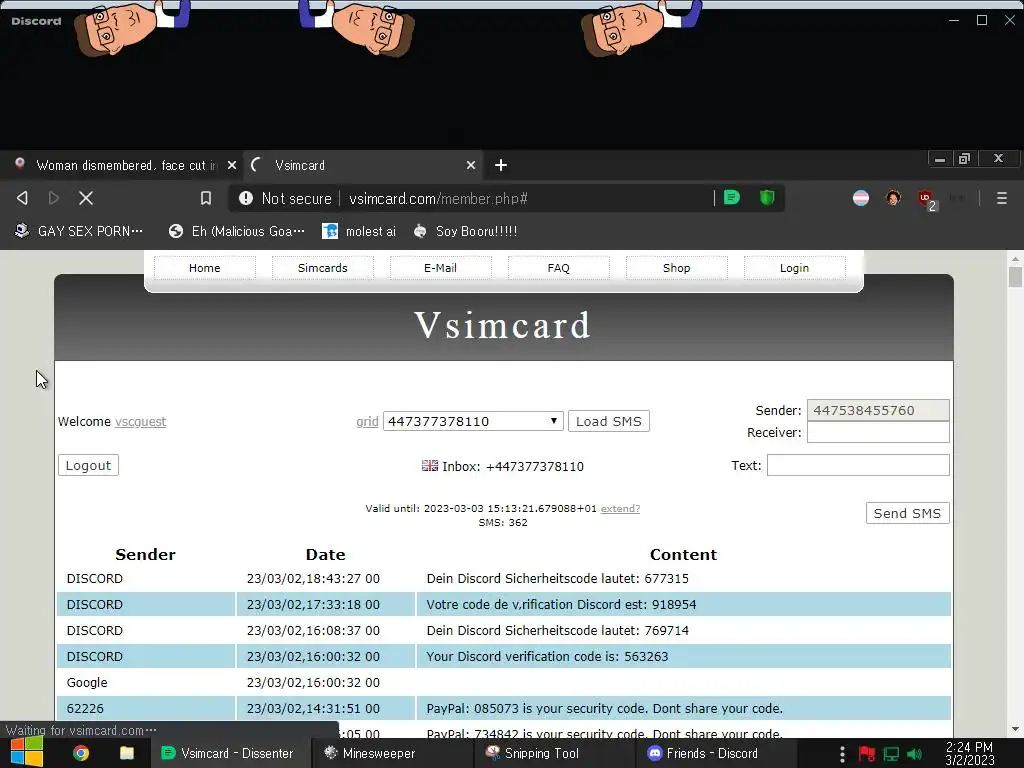Click the extend? link
This screenshot has height=768, width=1024.
pos(620,508)
